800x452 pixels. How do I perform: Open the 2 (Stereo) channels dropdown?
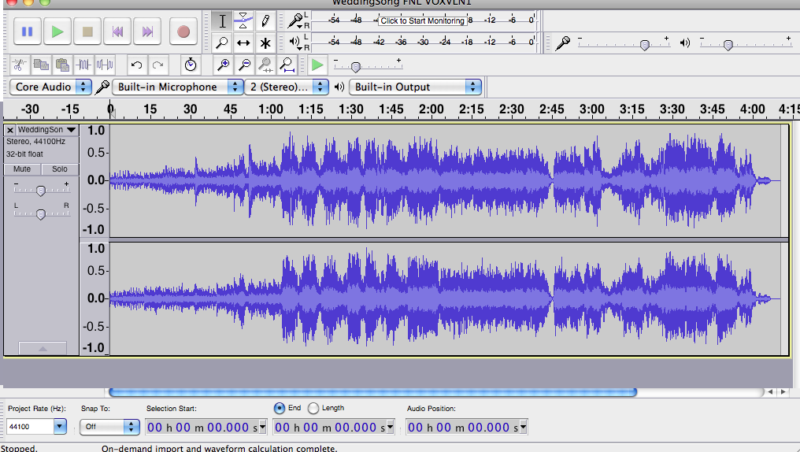tap(286, 87)
